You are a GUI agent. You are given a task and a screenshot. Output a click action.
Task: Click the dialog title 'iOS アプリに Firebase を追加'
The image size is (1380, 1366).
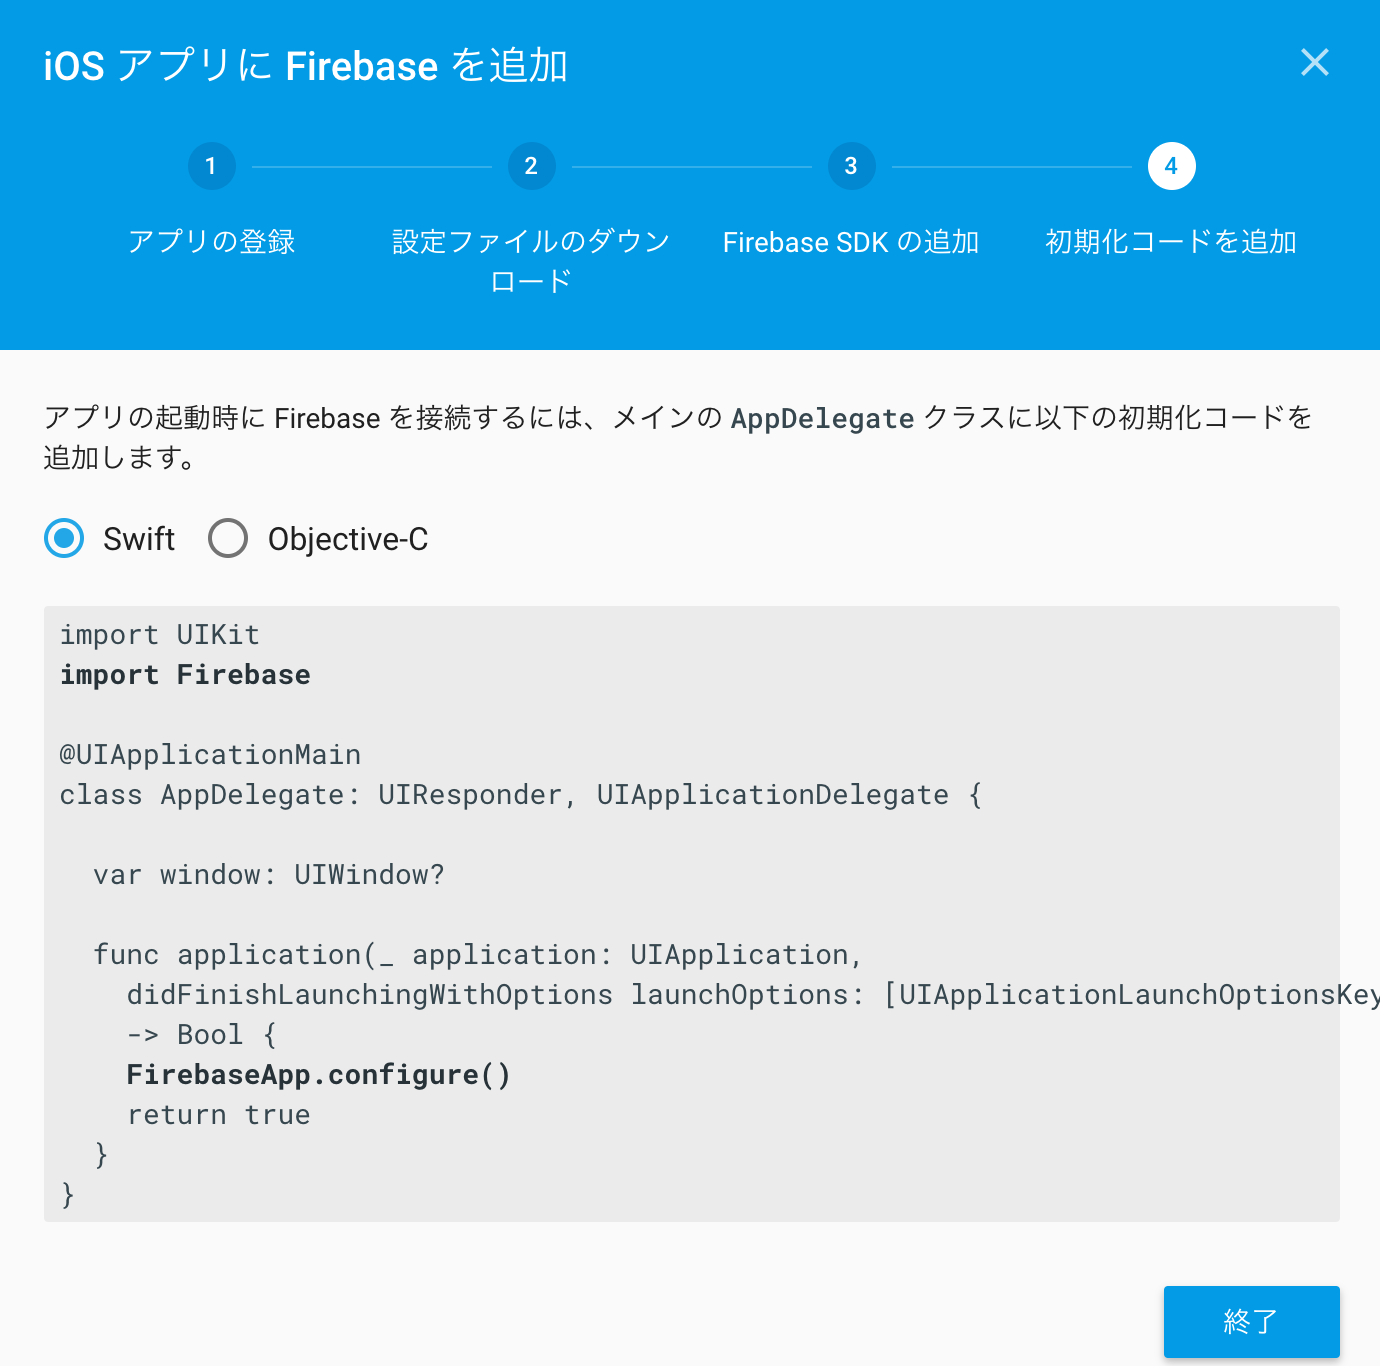(306, 66)
